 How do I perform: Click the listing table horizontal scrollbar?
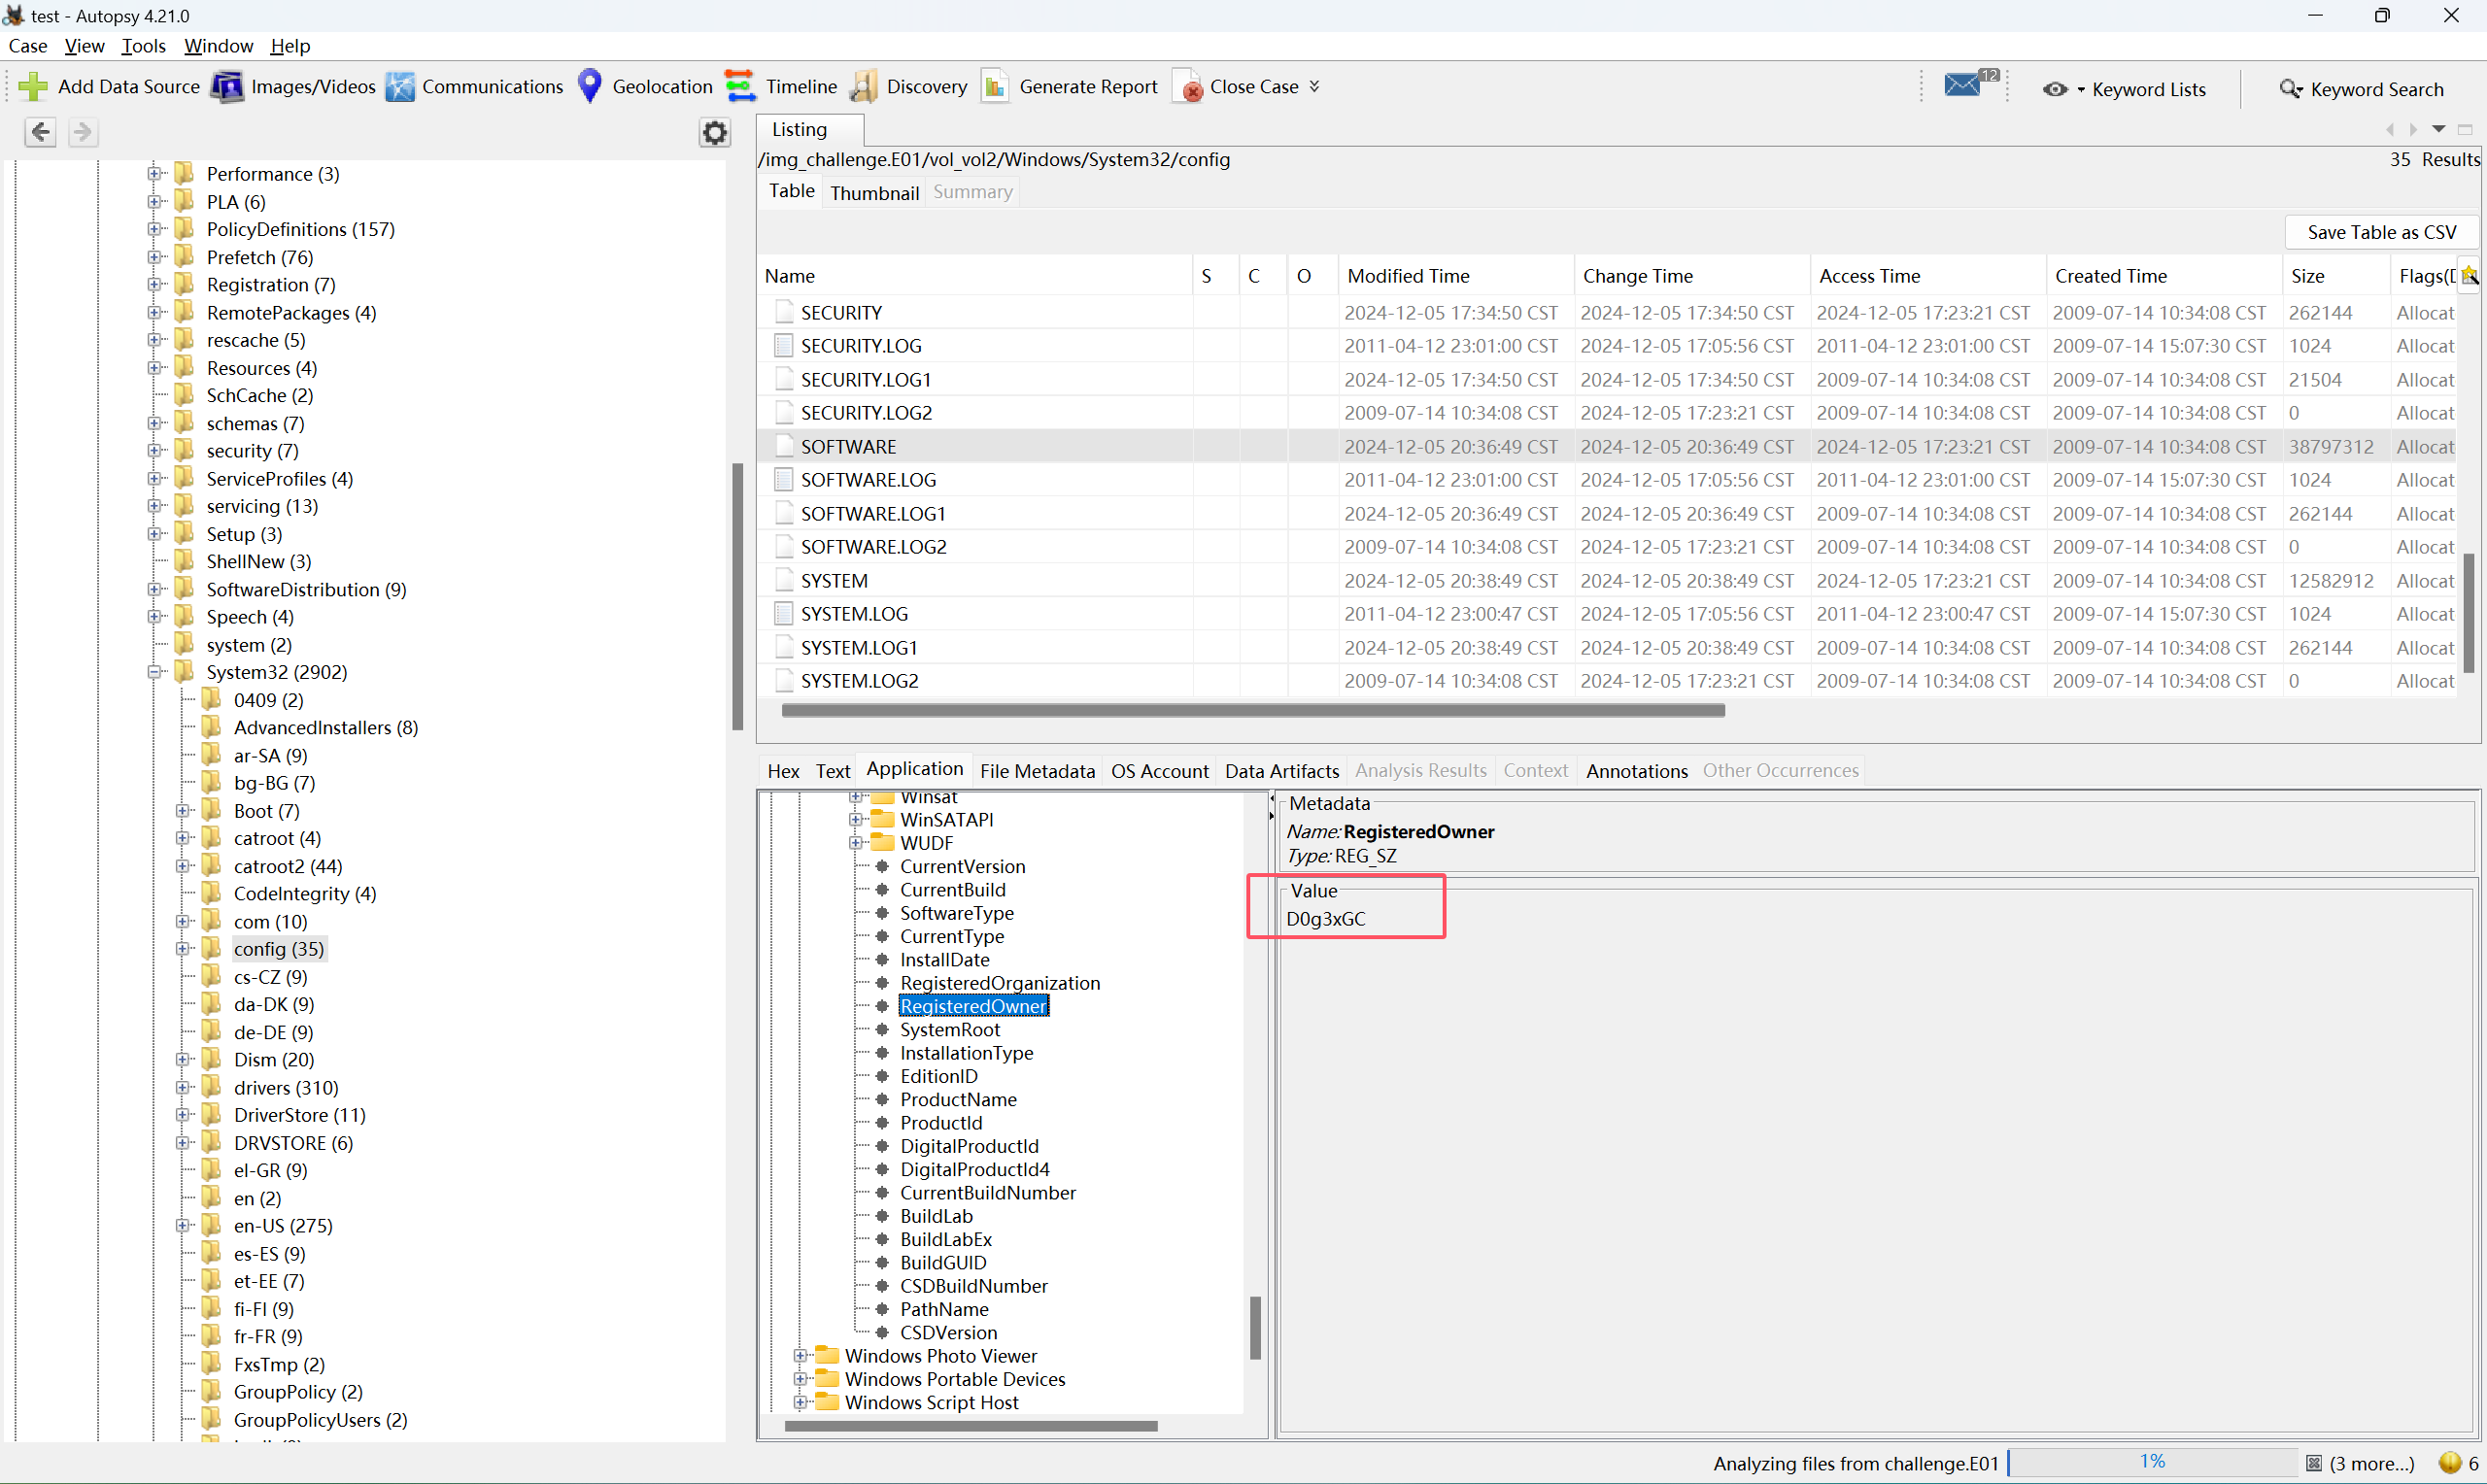pos(1252,710)
